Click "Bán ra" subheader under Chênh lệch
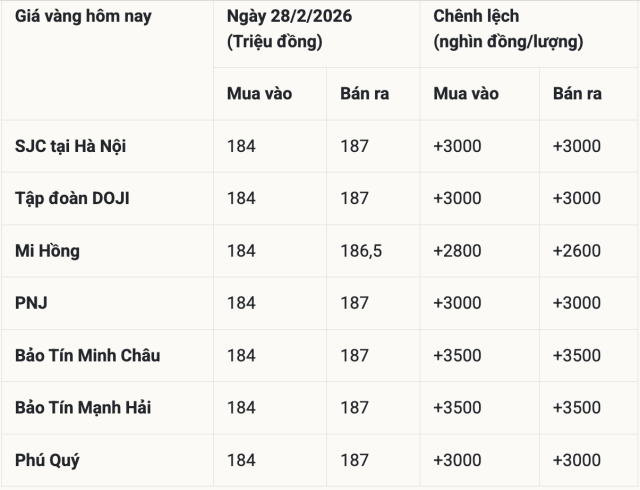The width and height of the screenshot is (640, 490). [577, 94]
